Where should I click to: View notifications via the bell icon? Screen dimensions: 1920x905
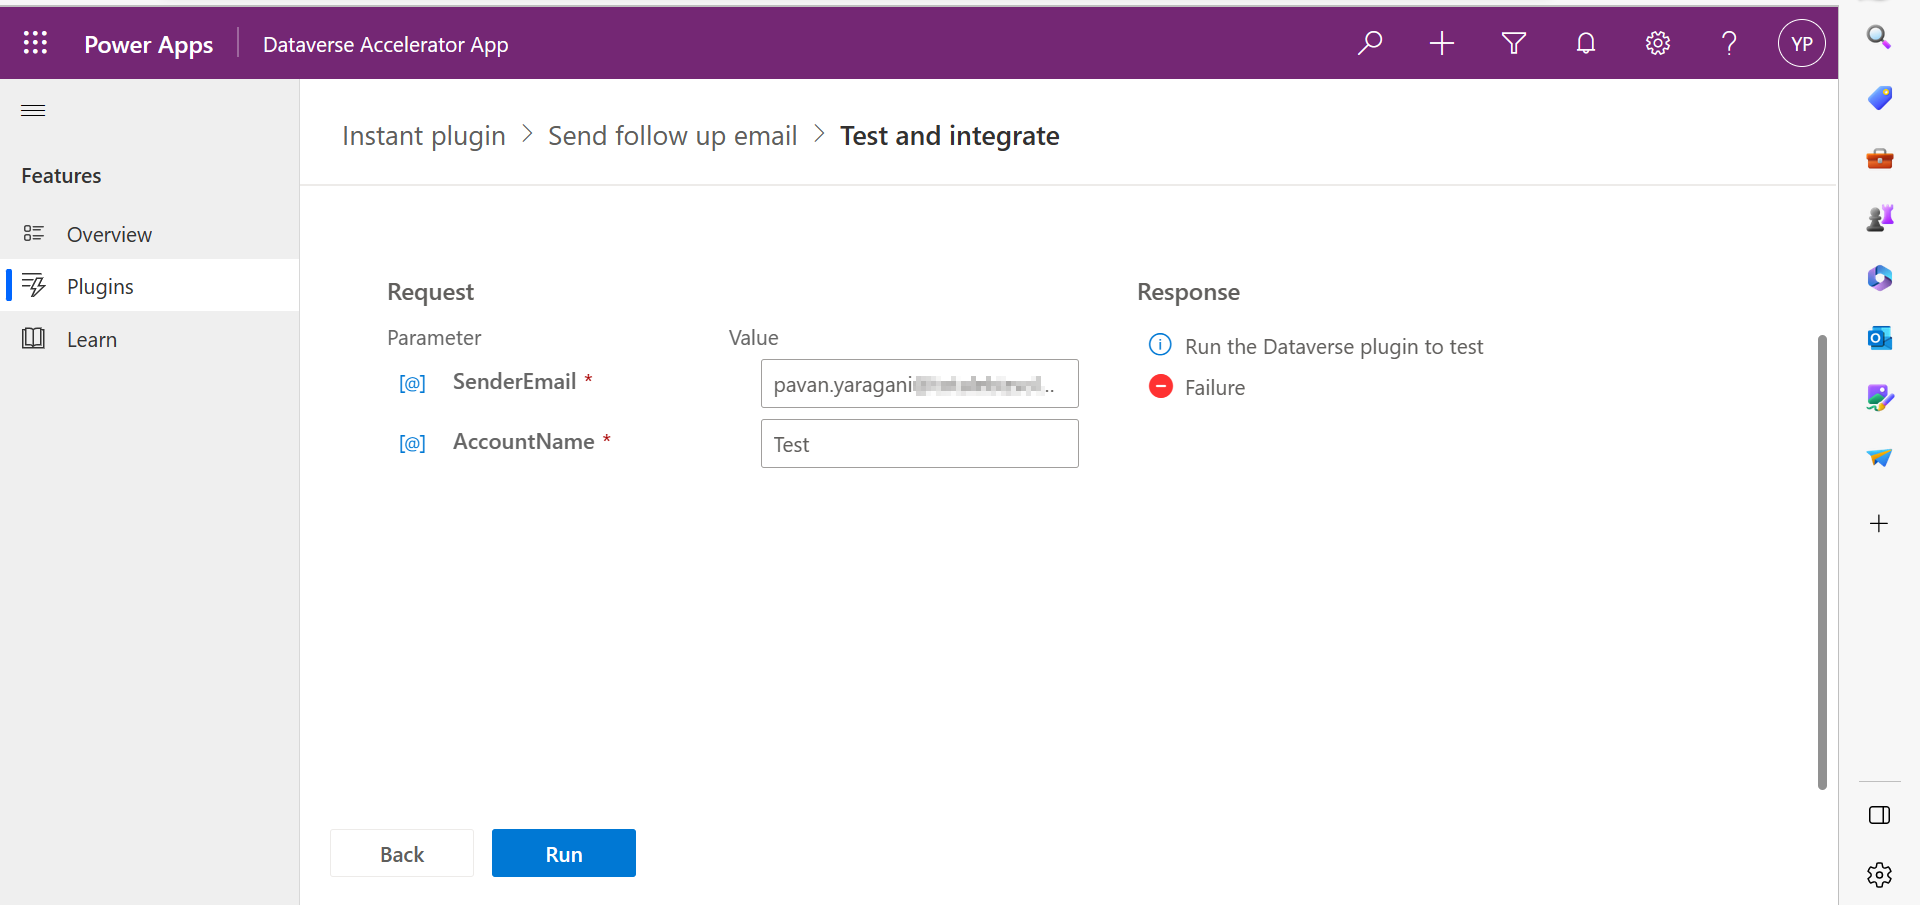(x=1585, y=43)
